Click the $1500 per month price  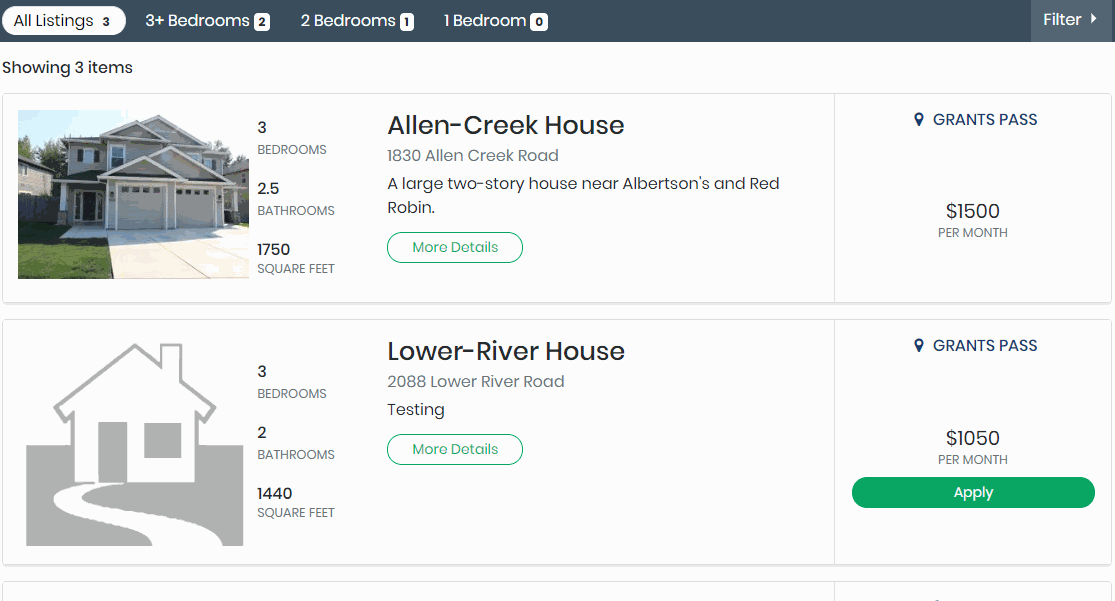coord(972,212)
